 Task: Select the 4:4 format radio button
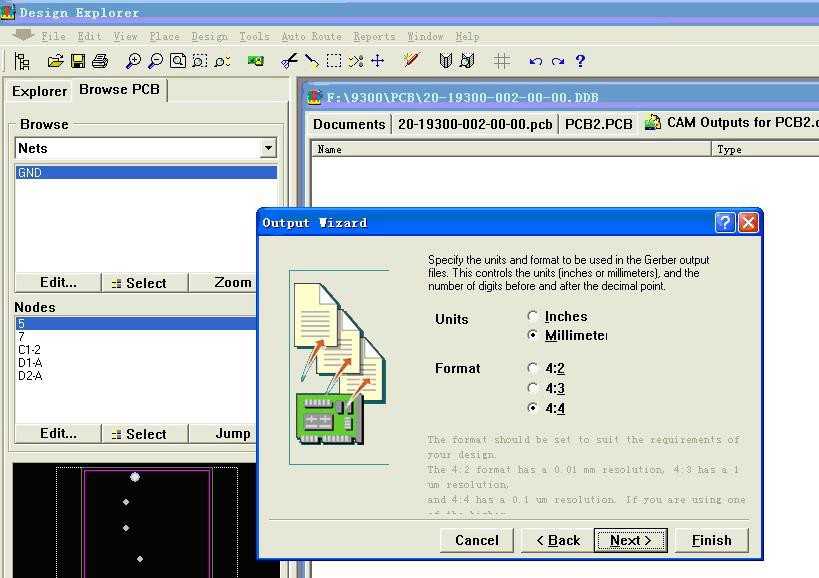[x=532, y=408]
